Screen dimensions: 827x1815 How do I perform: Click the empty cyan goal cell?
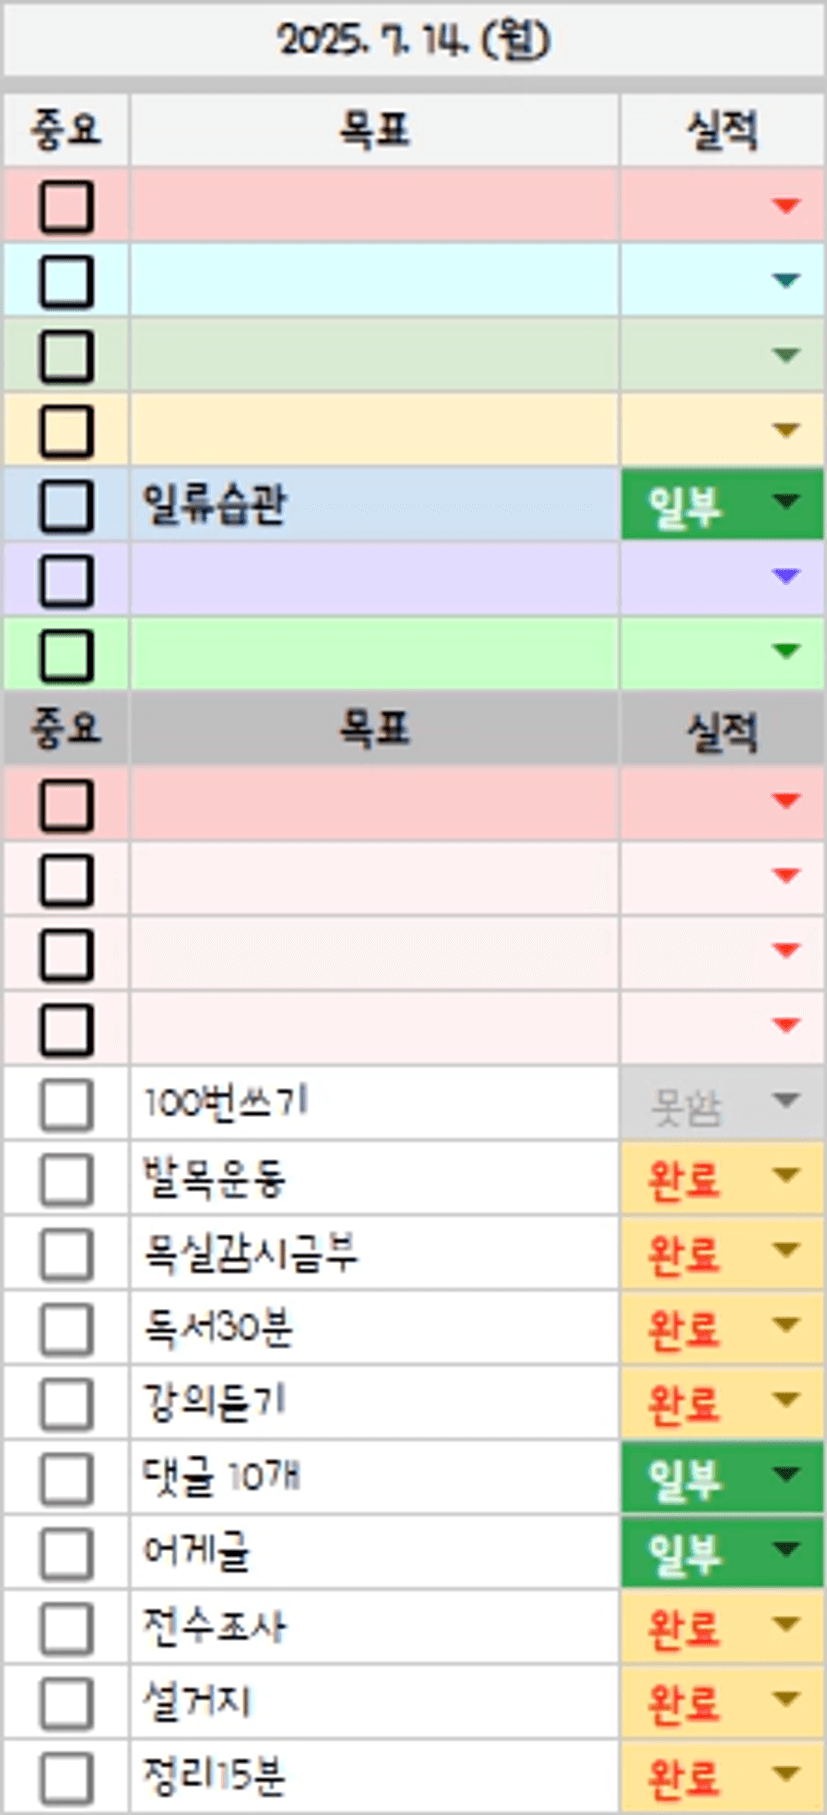(374, 280)
